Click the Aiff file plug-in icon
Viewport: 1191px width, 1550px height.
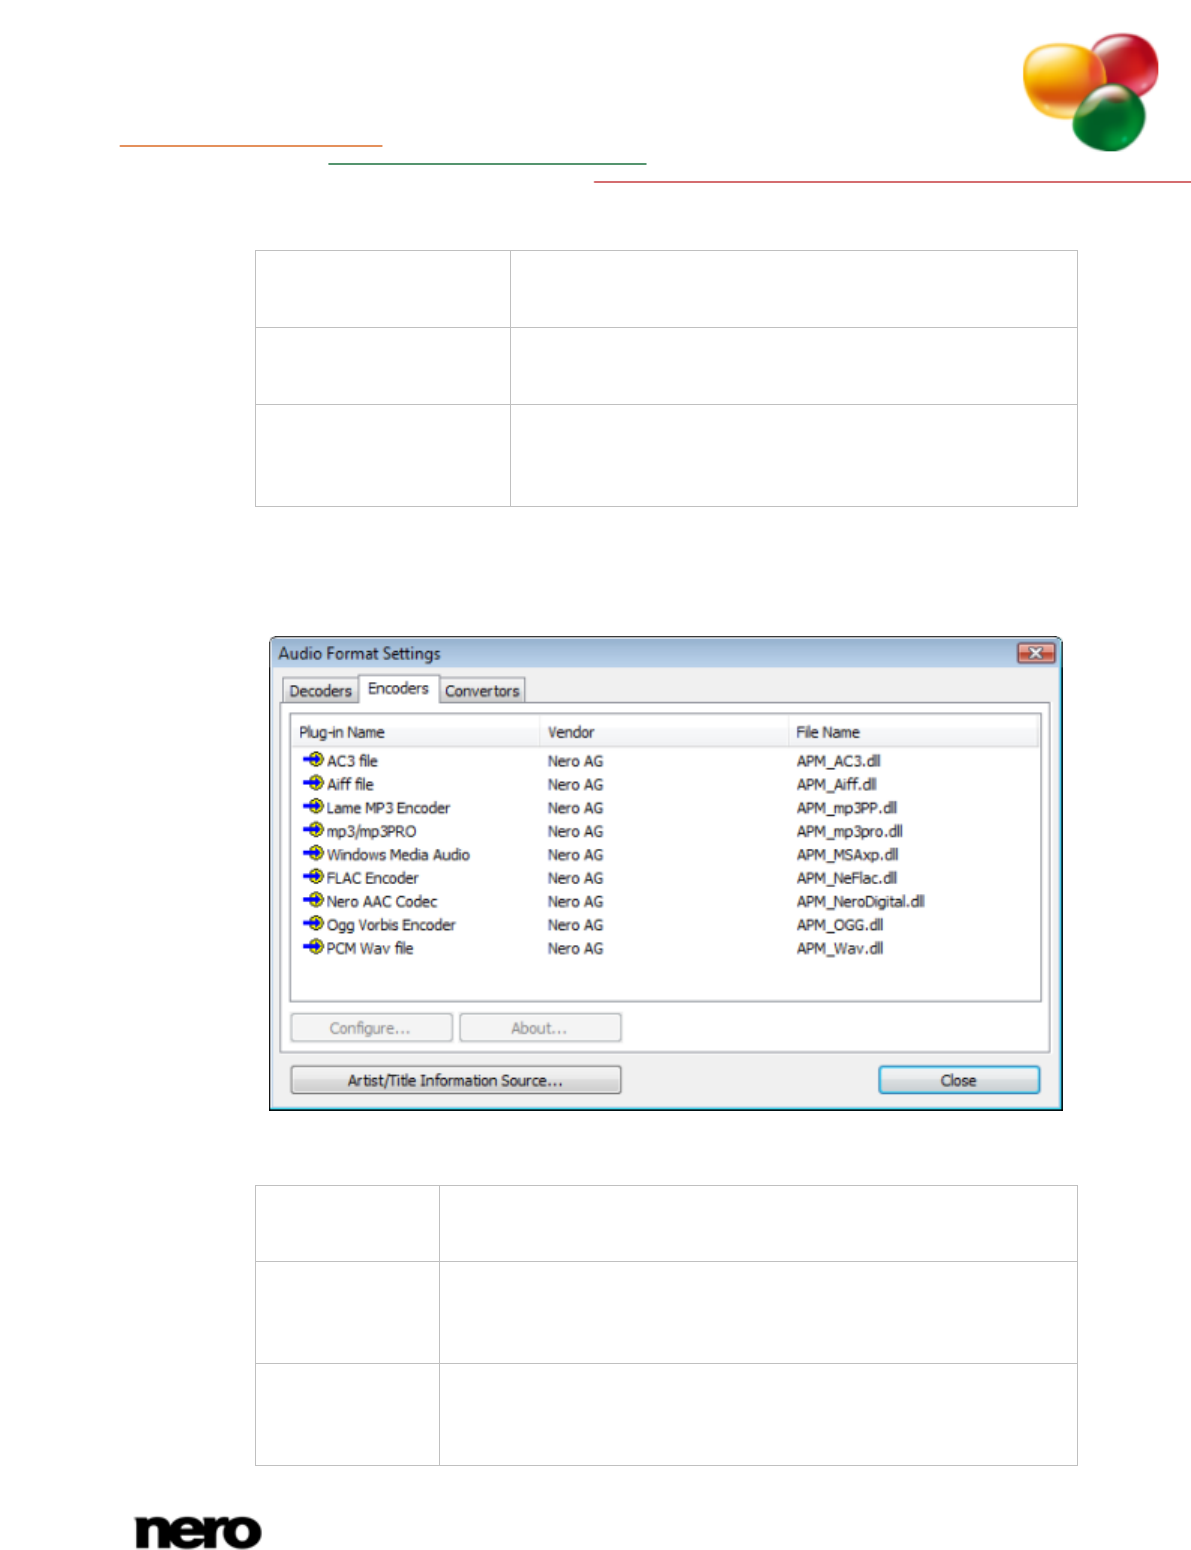click(x=313, y=783)
